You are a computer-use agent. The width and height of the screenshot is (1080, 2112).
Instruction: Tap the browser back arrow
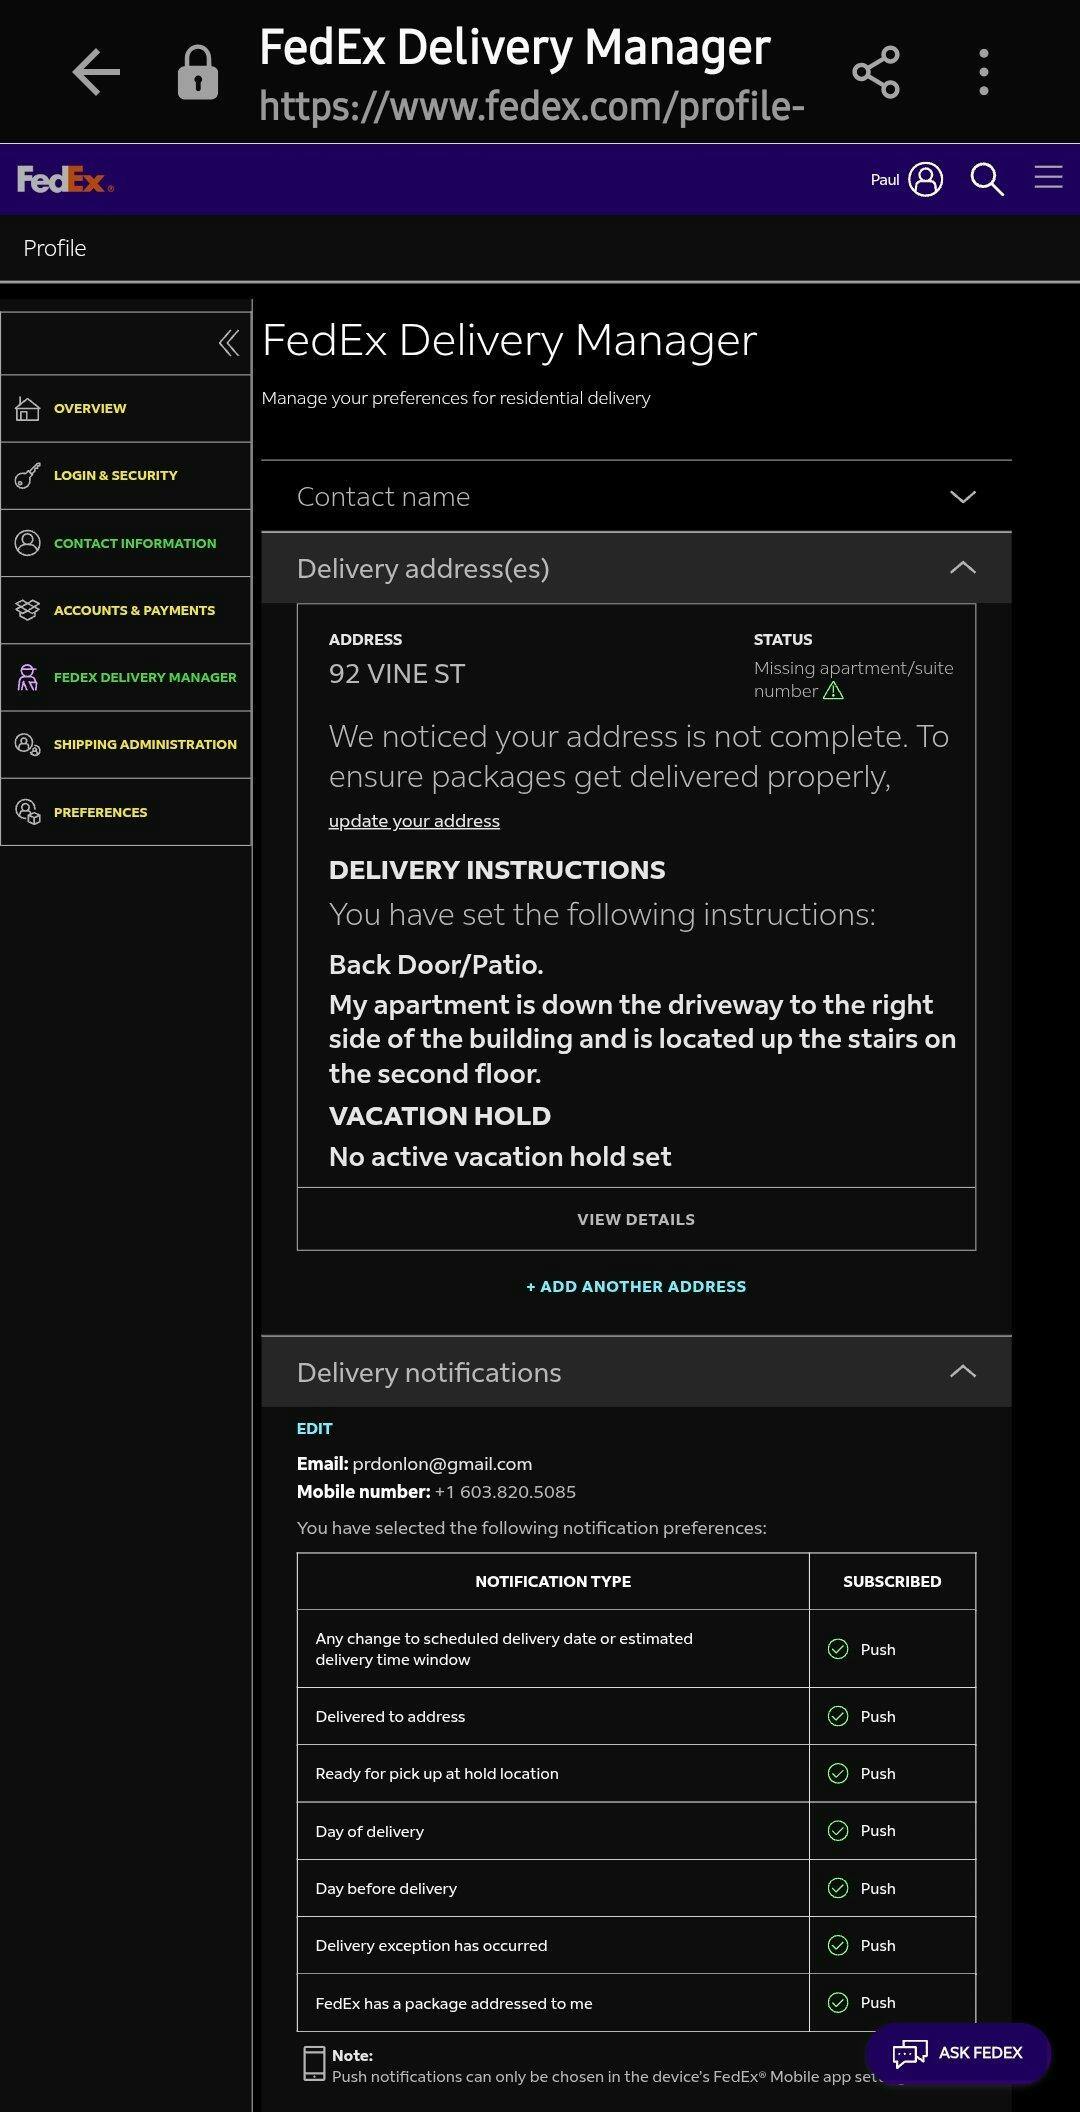pyautogui.click(x=96, y=72)
